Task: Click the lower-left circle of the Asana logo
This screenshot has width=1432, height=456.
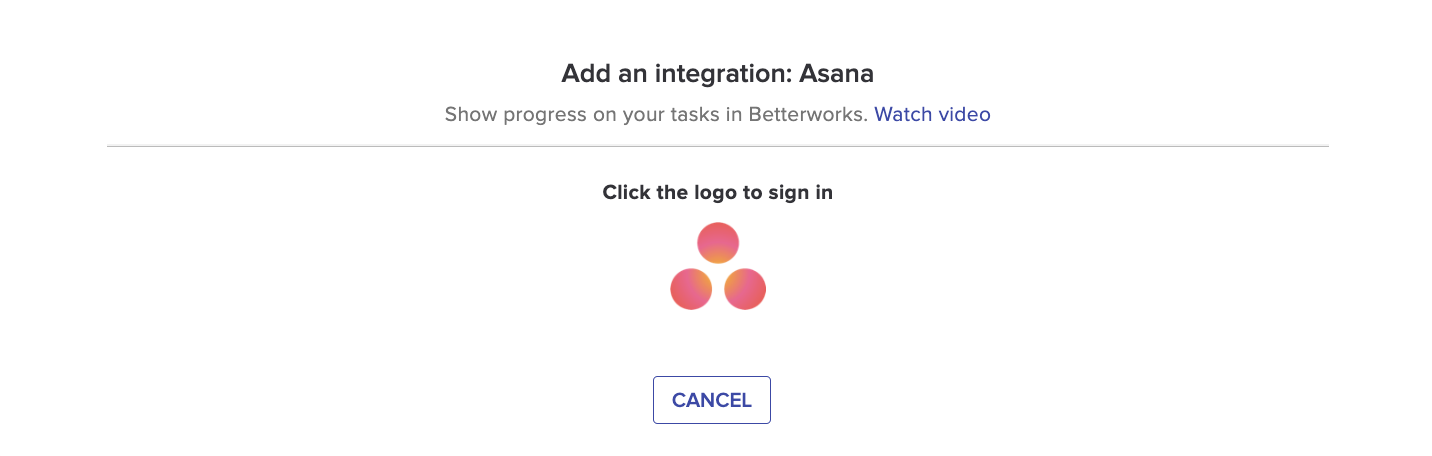Action: pos(691,289)
